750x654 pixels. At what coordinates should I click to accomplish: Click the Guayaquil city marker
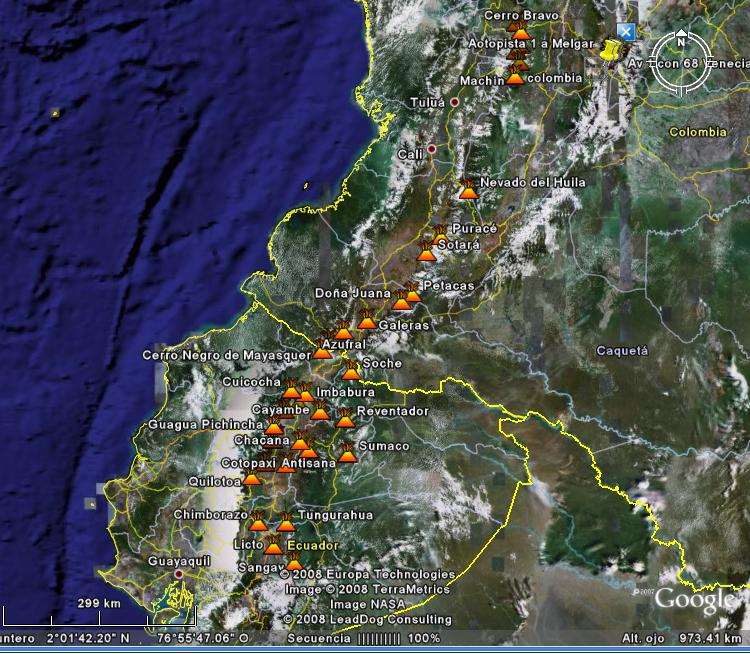(179, 575)
